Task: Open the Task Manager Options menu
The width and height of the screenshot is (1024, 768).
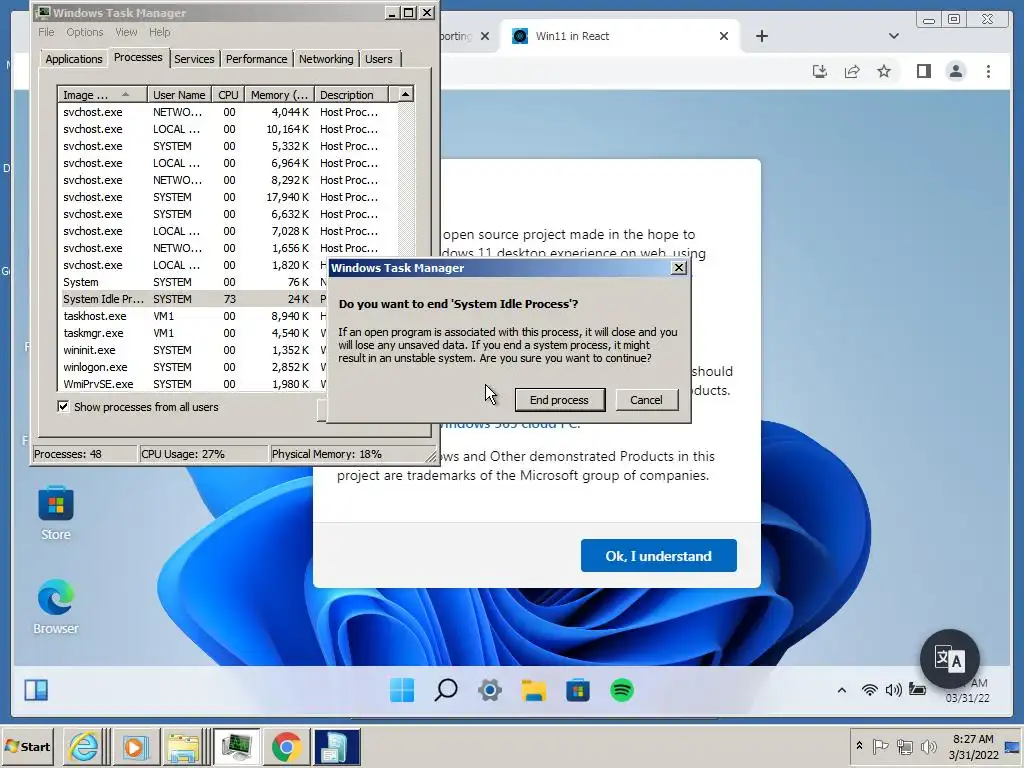Action: coord(85,32)
